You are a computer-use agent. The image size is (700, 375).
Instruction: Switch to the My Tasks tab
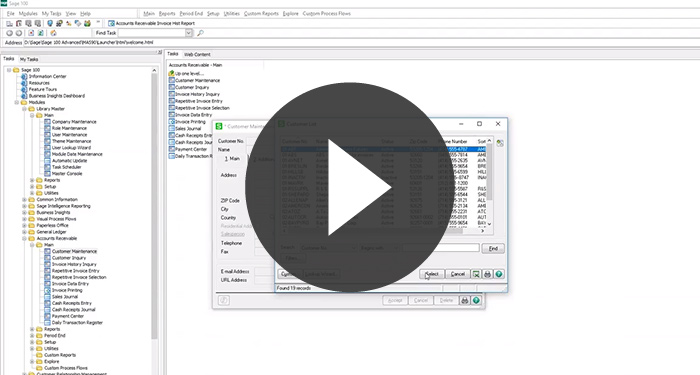click(29, 59)
